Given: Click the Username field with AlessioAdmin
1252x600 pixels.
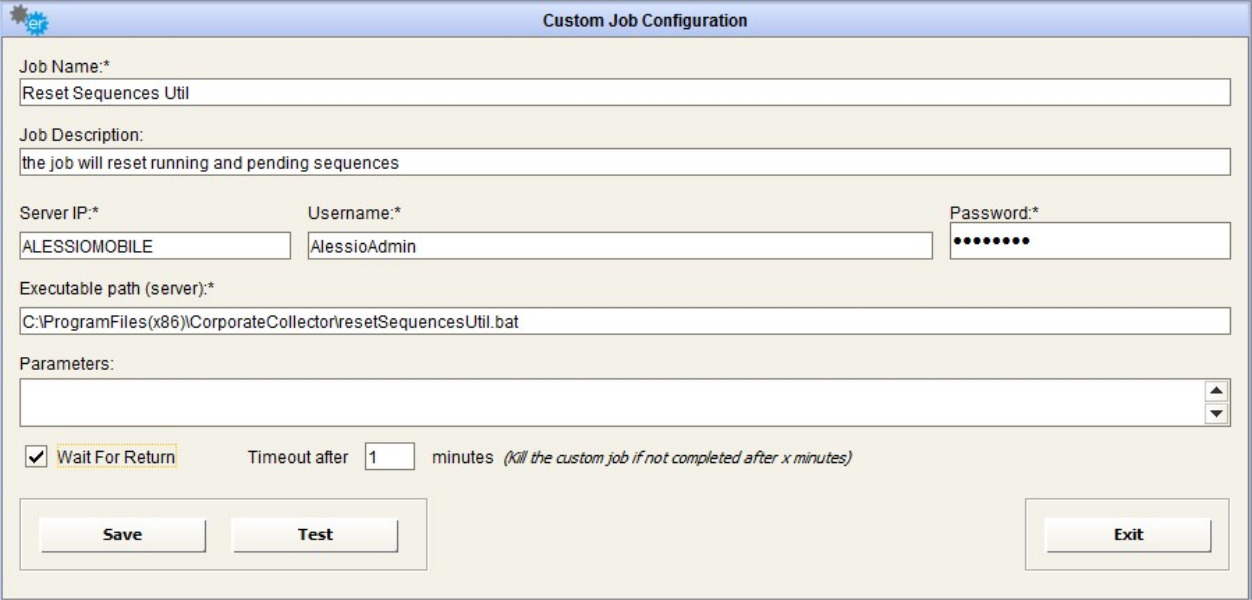Looking at the screenshot, I should (x=620, y=246).
